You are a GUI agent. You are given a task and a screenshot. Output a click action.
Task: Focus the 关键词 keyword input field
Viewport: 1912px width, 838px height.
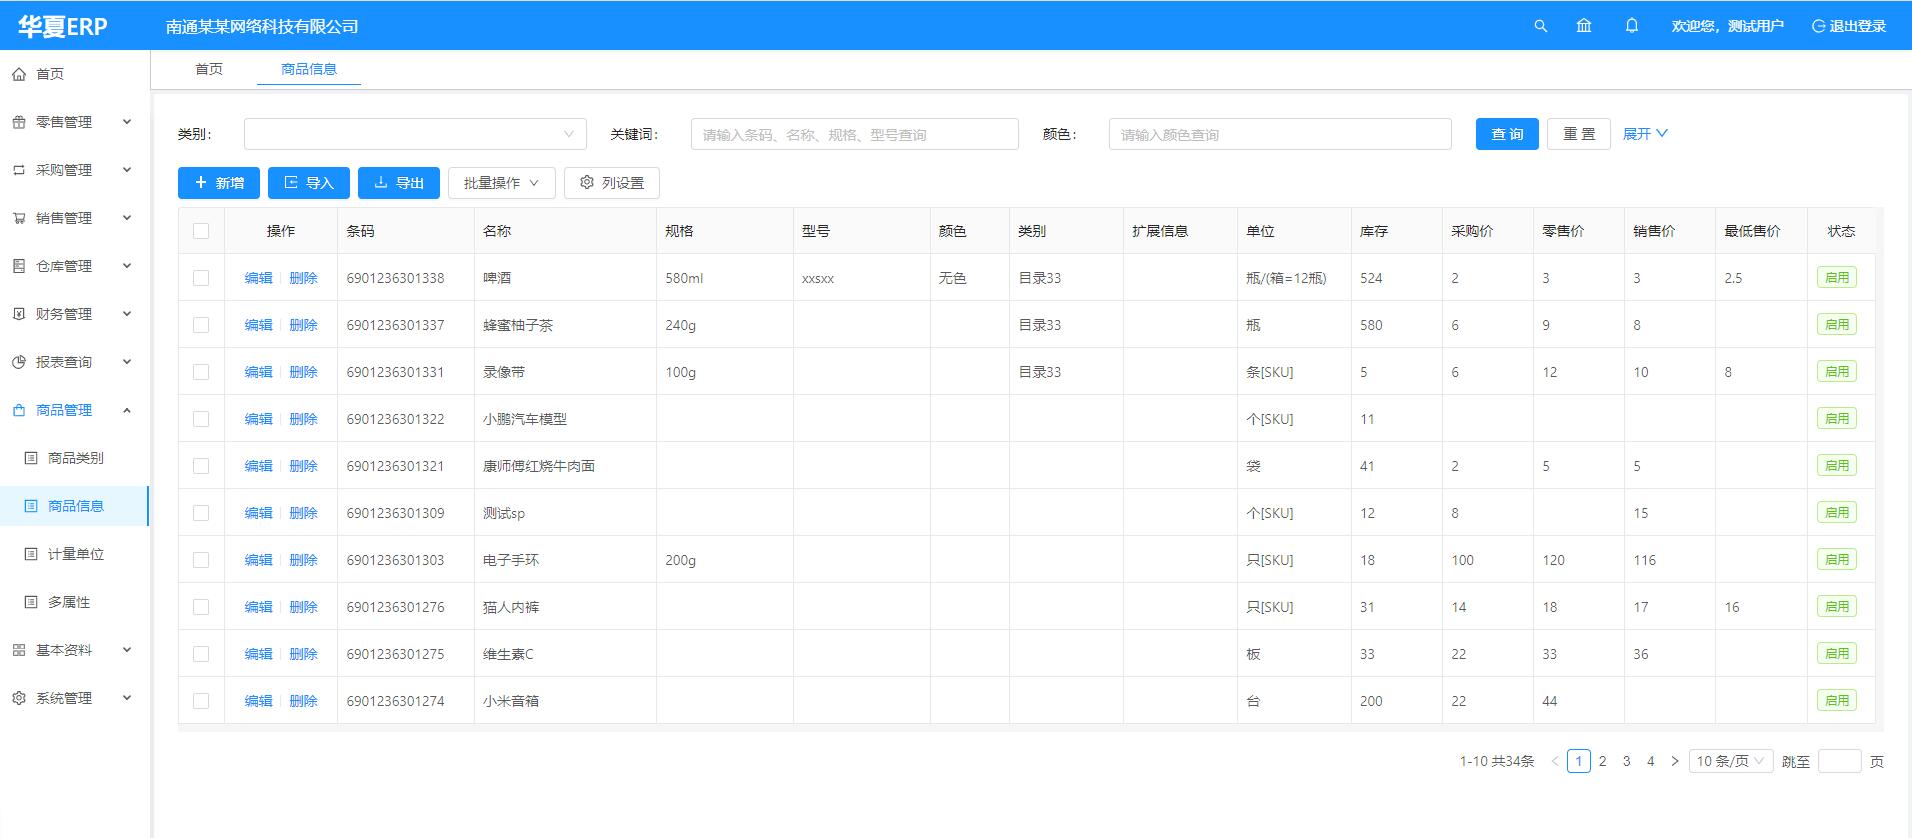854,134
